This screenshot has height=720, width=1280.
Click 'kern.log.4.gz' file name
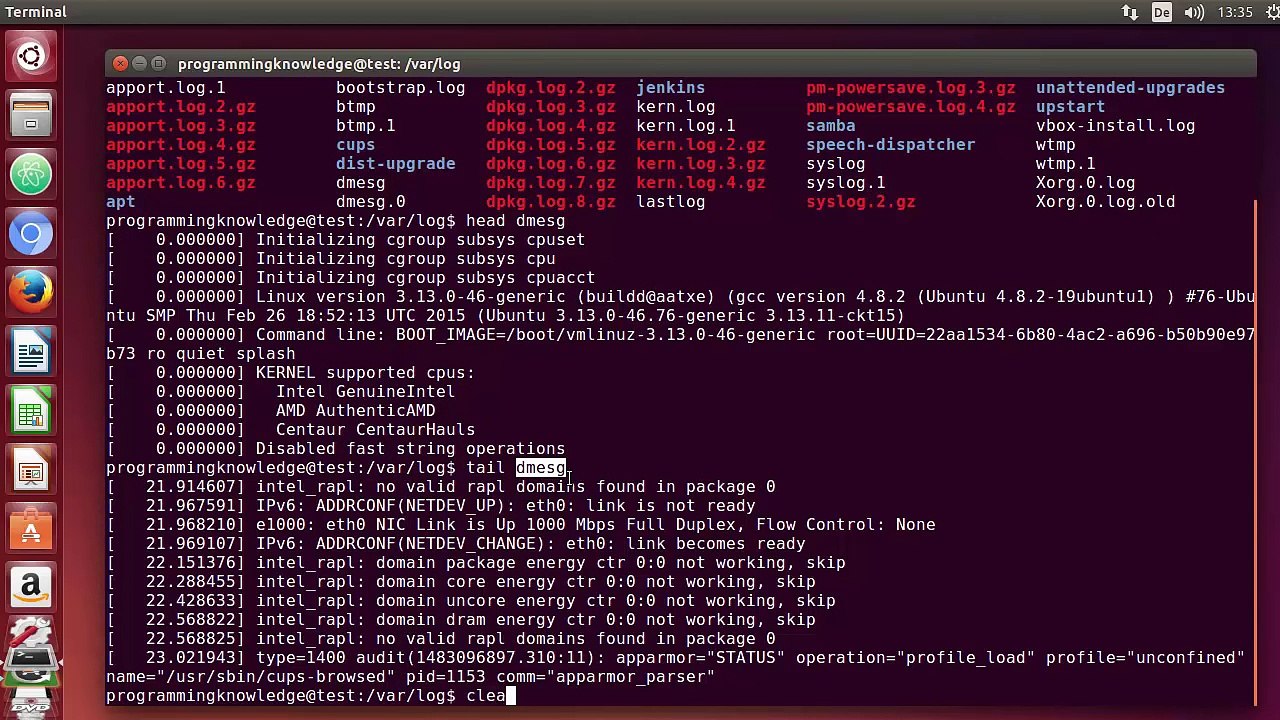[x=701, y=183]
